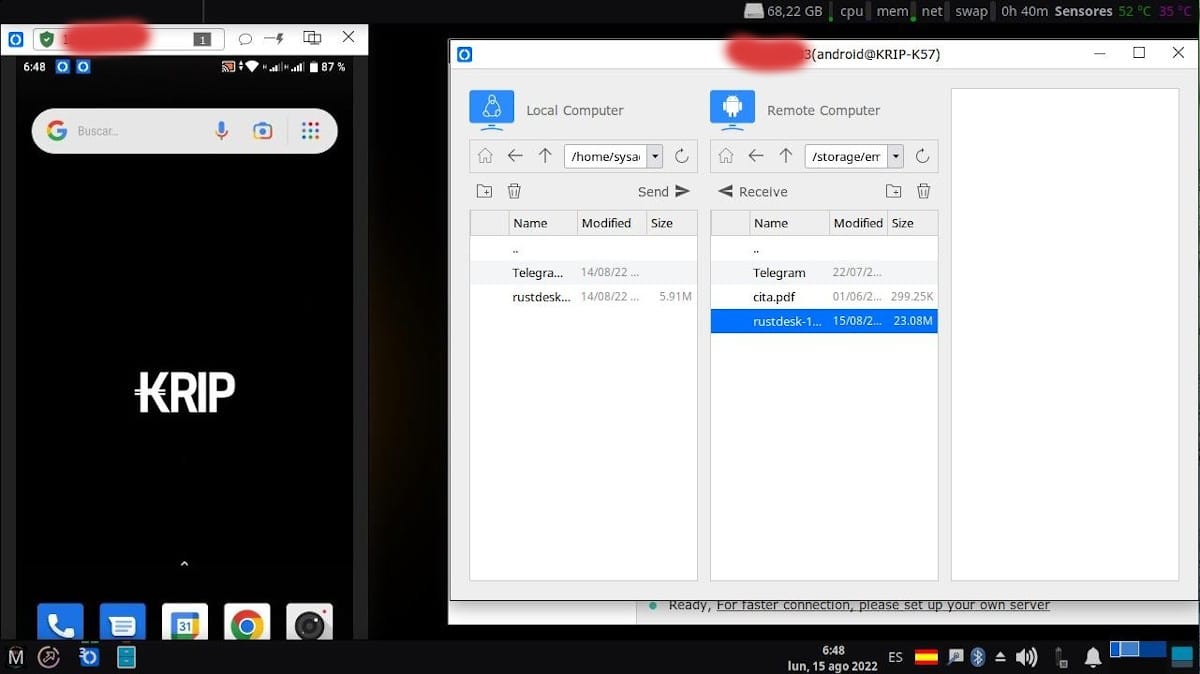Image resolution: width=1200 pixels, height=674 pixels.
Task: Go to home folder on Local Computer
Action: tap(485, 156)
